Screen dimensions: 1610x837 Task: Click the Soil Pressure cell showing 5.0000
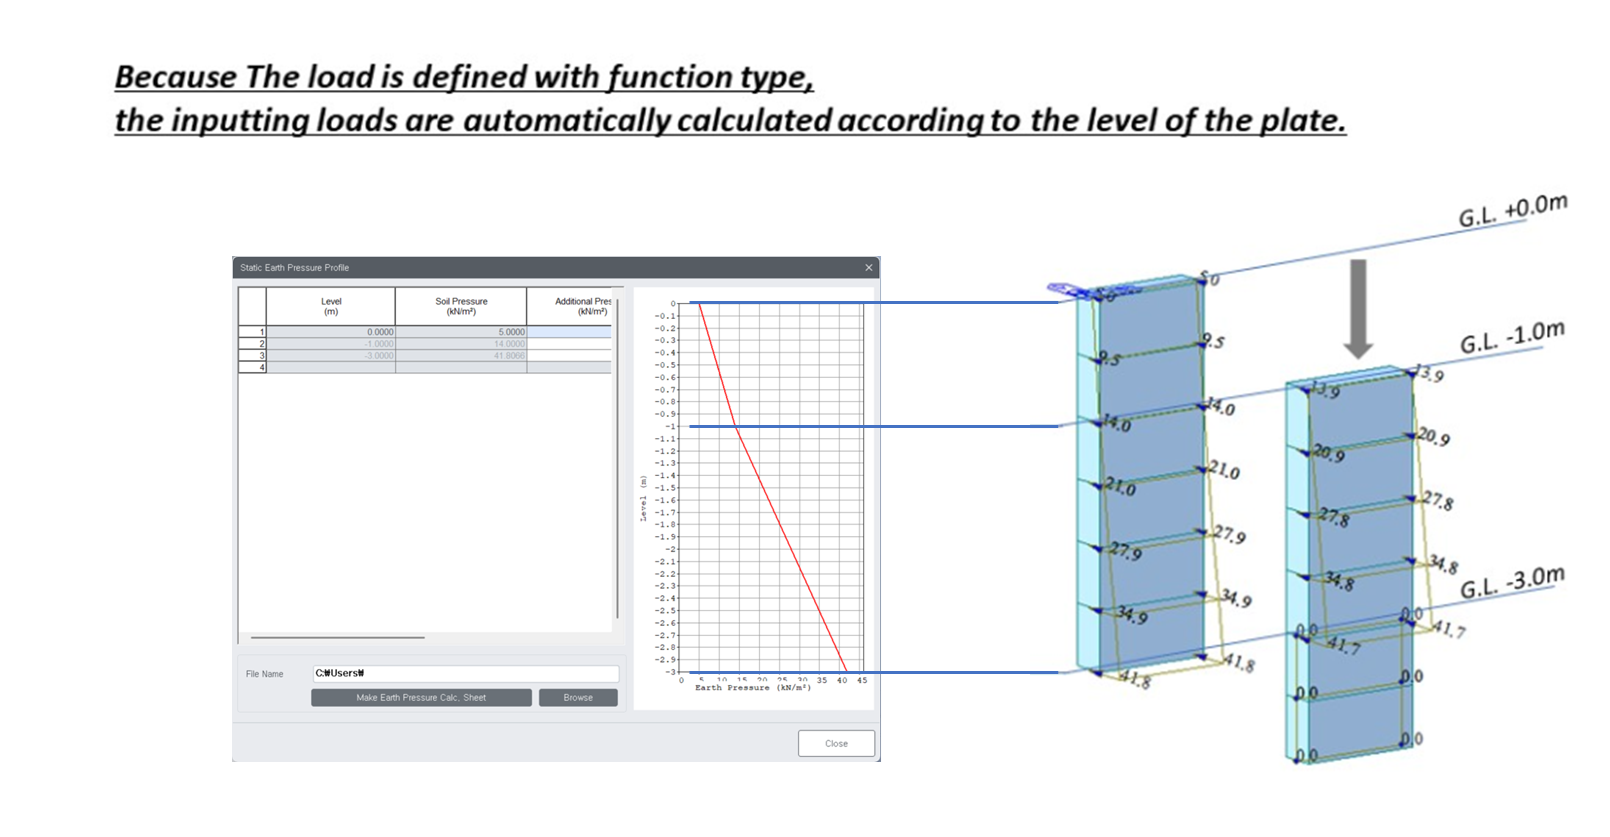461,332
